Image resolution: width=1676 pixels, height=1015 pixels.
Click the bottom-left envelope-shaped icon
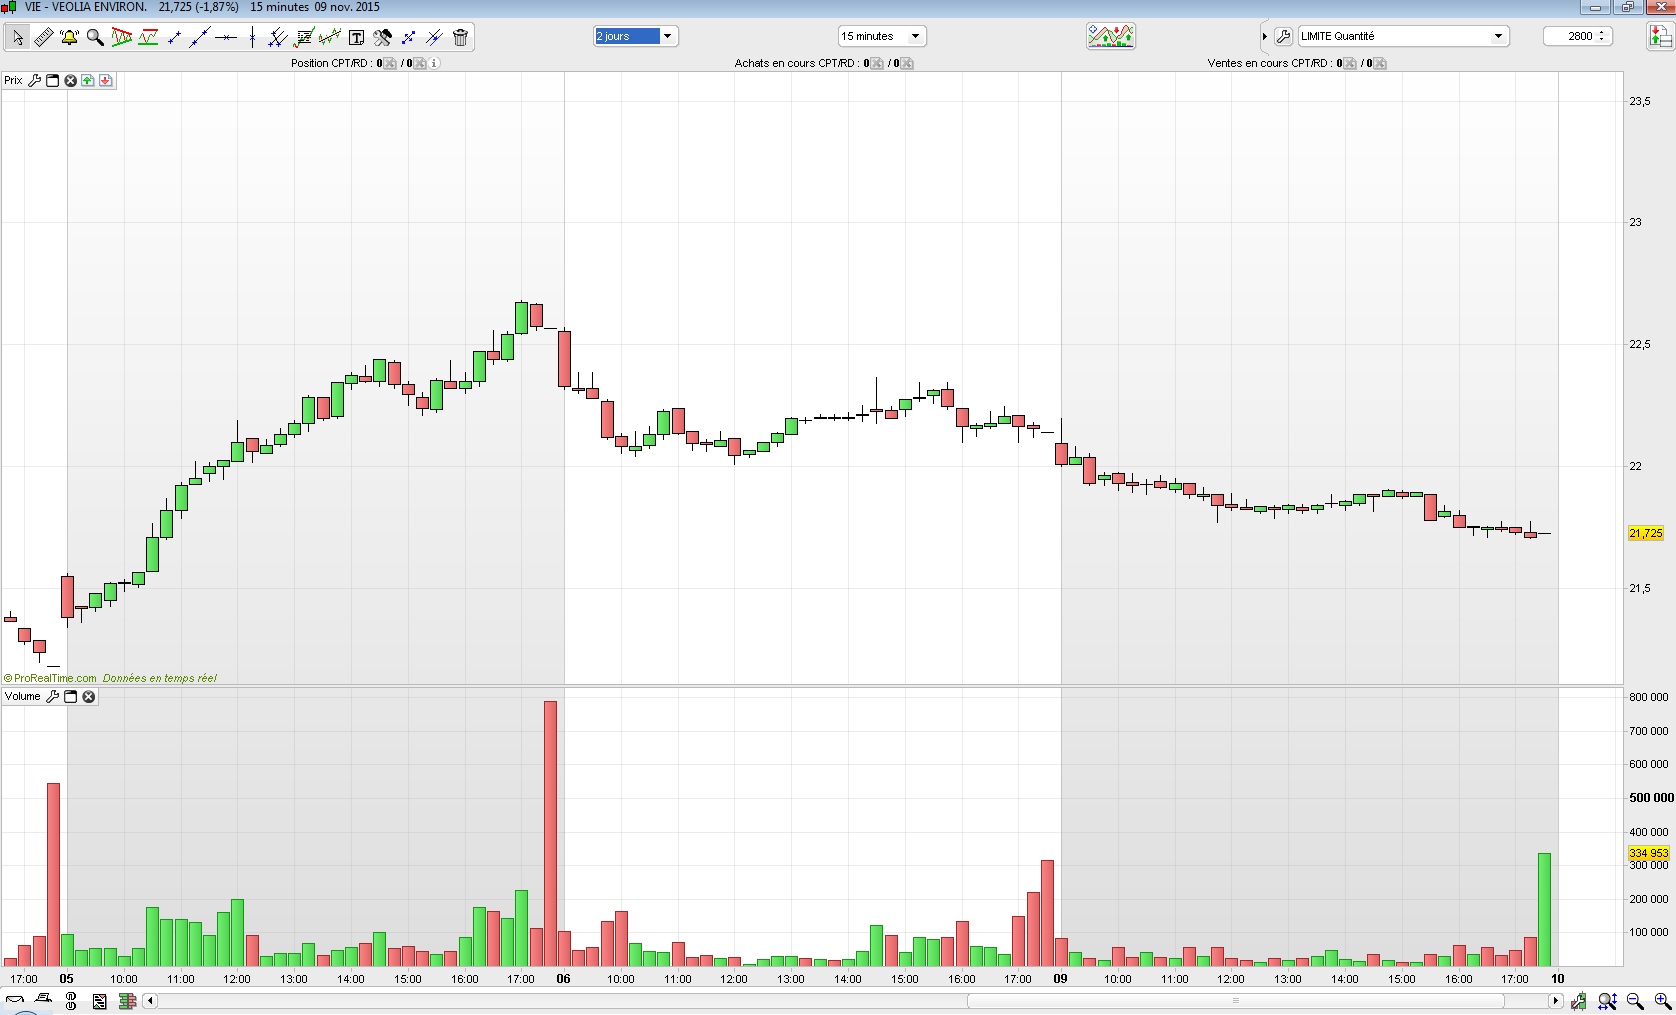coord(15,1000)
